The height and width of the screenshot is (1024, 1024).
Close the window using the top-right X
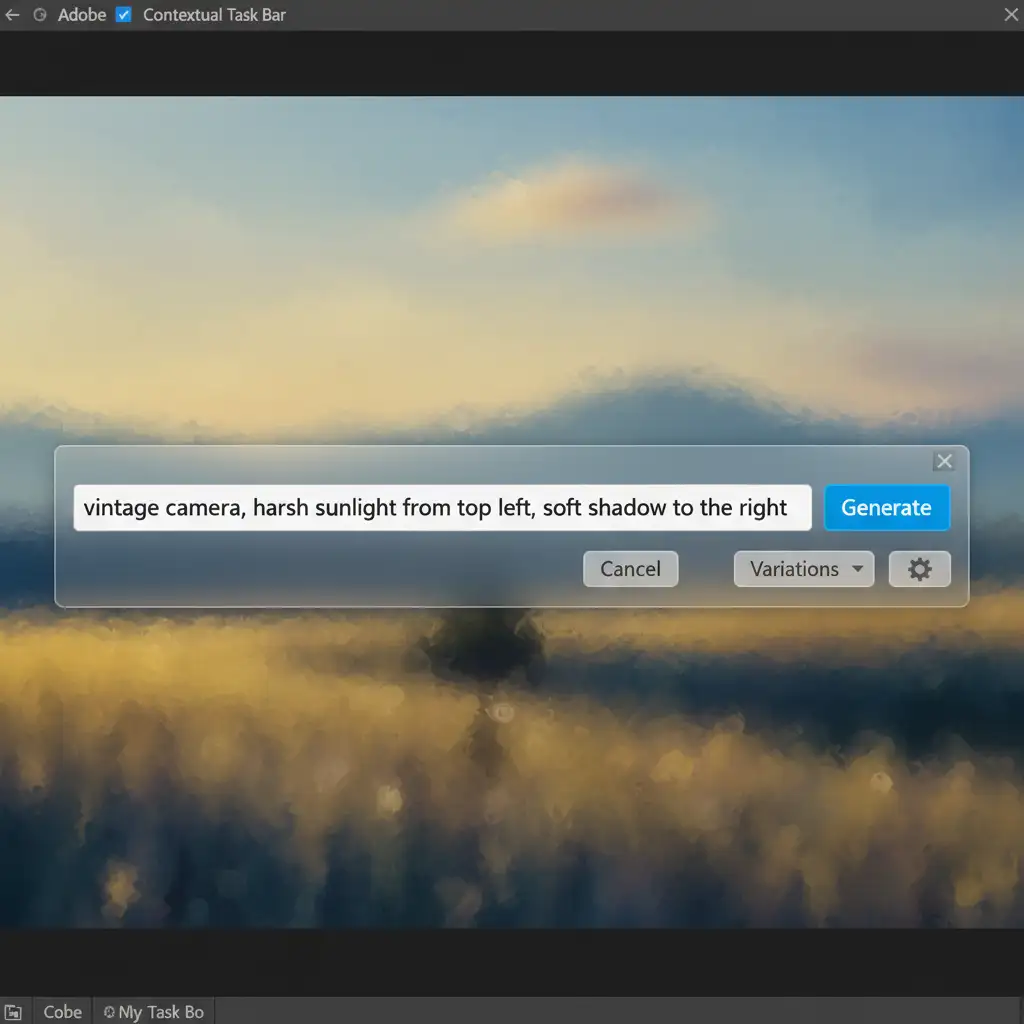(1010, 15)
